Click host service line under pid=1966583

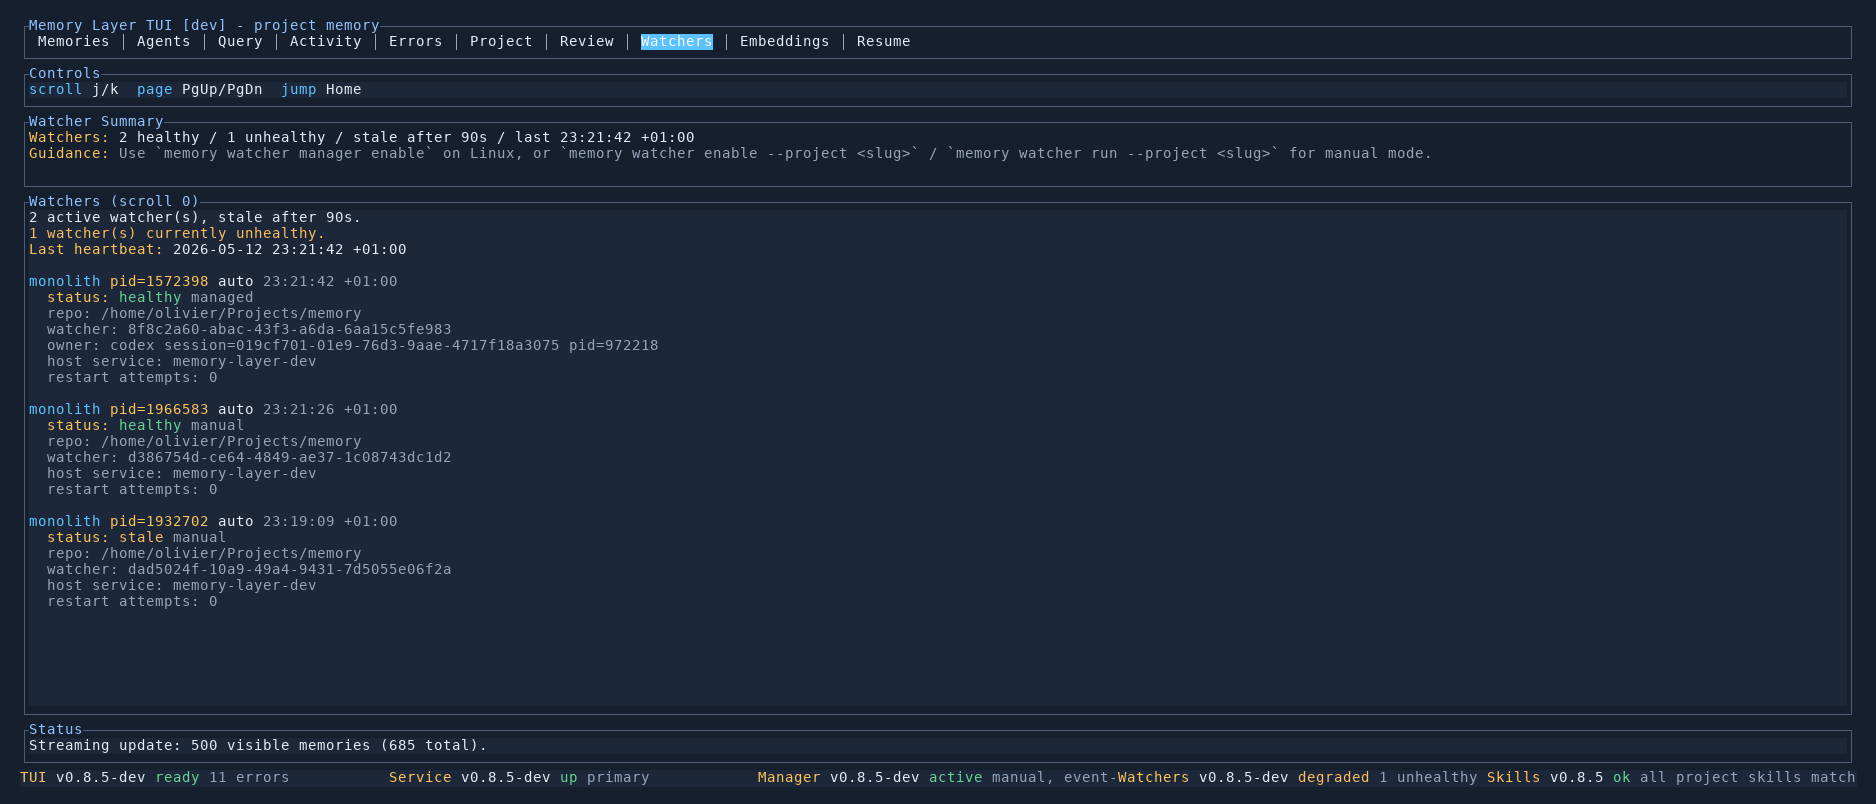181,473
